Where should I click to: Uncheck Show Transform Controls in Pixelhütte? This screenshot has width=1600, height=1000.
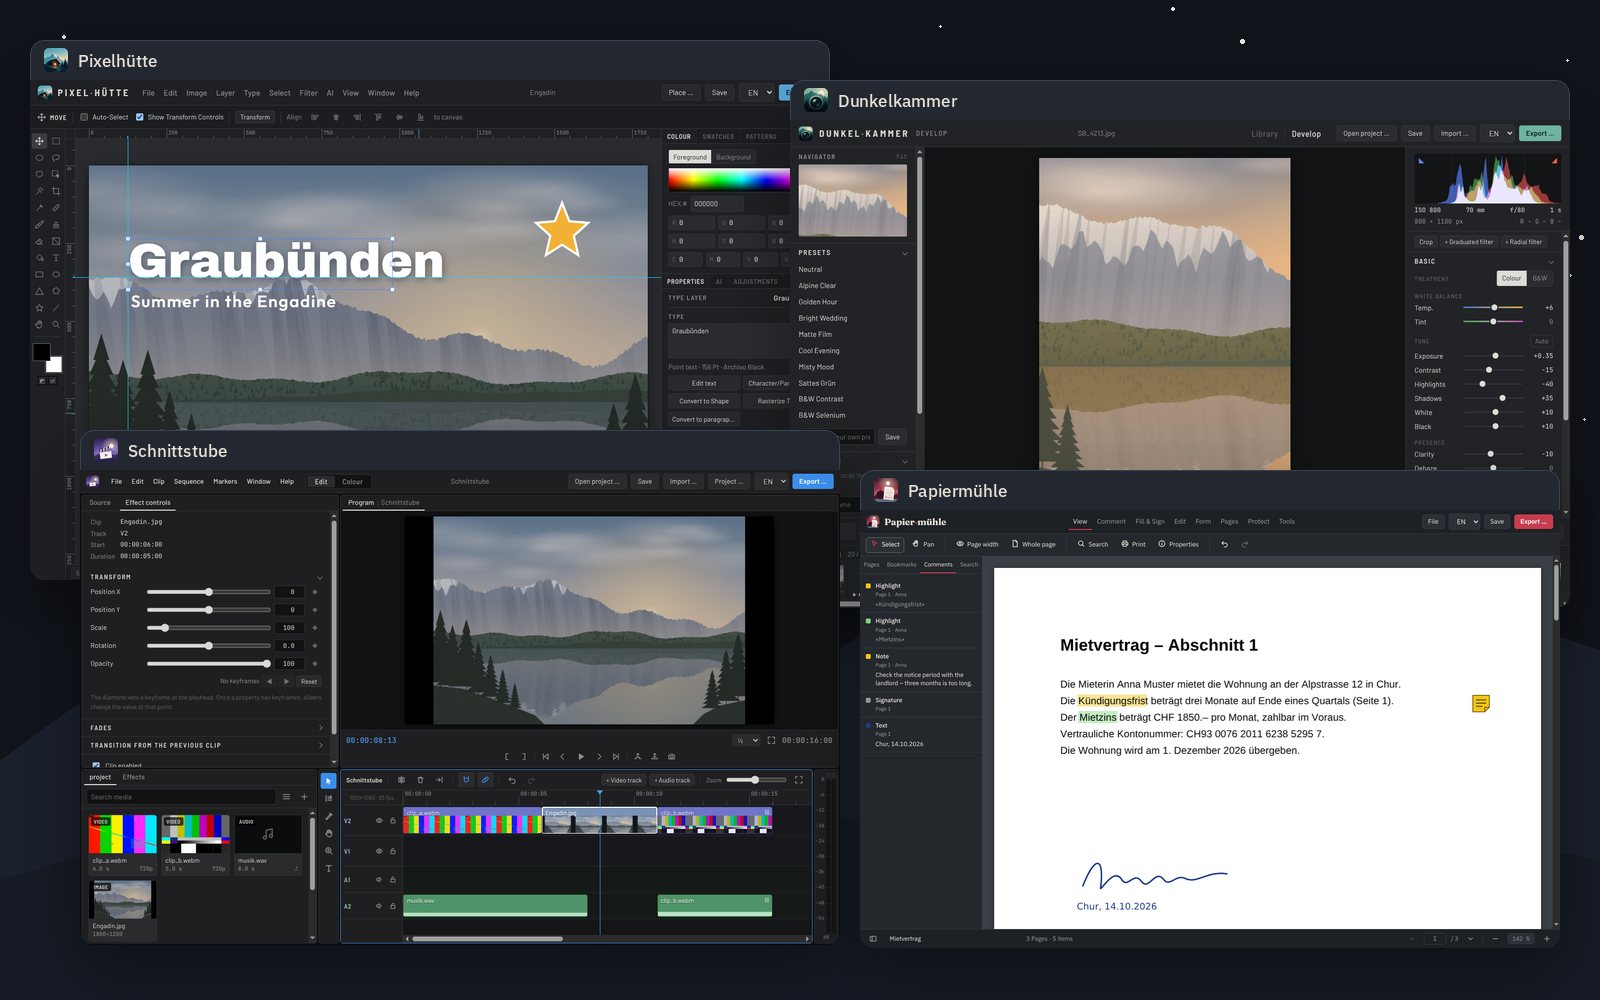click(x=140, y=117)
